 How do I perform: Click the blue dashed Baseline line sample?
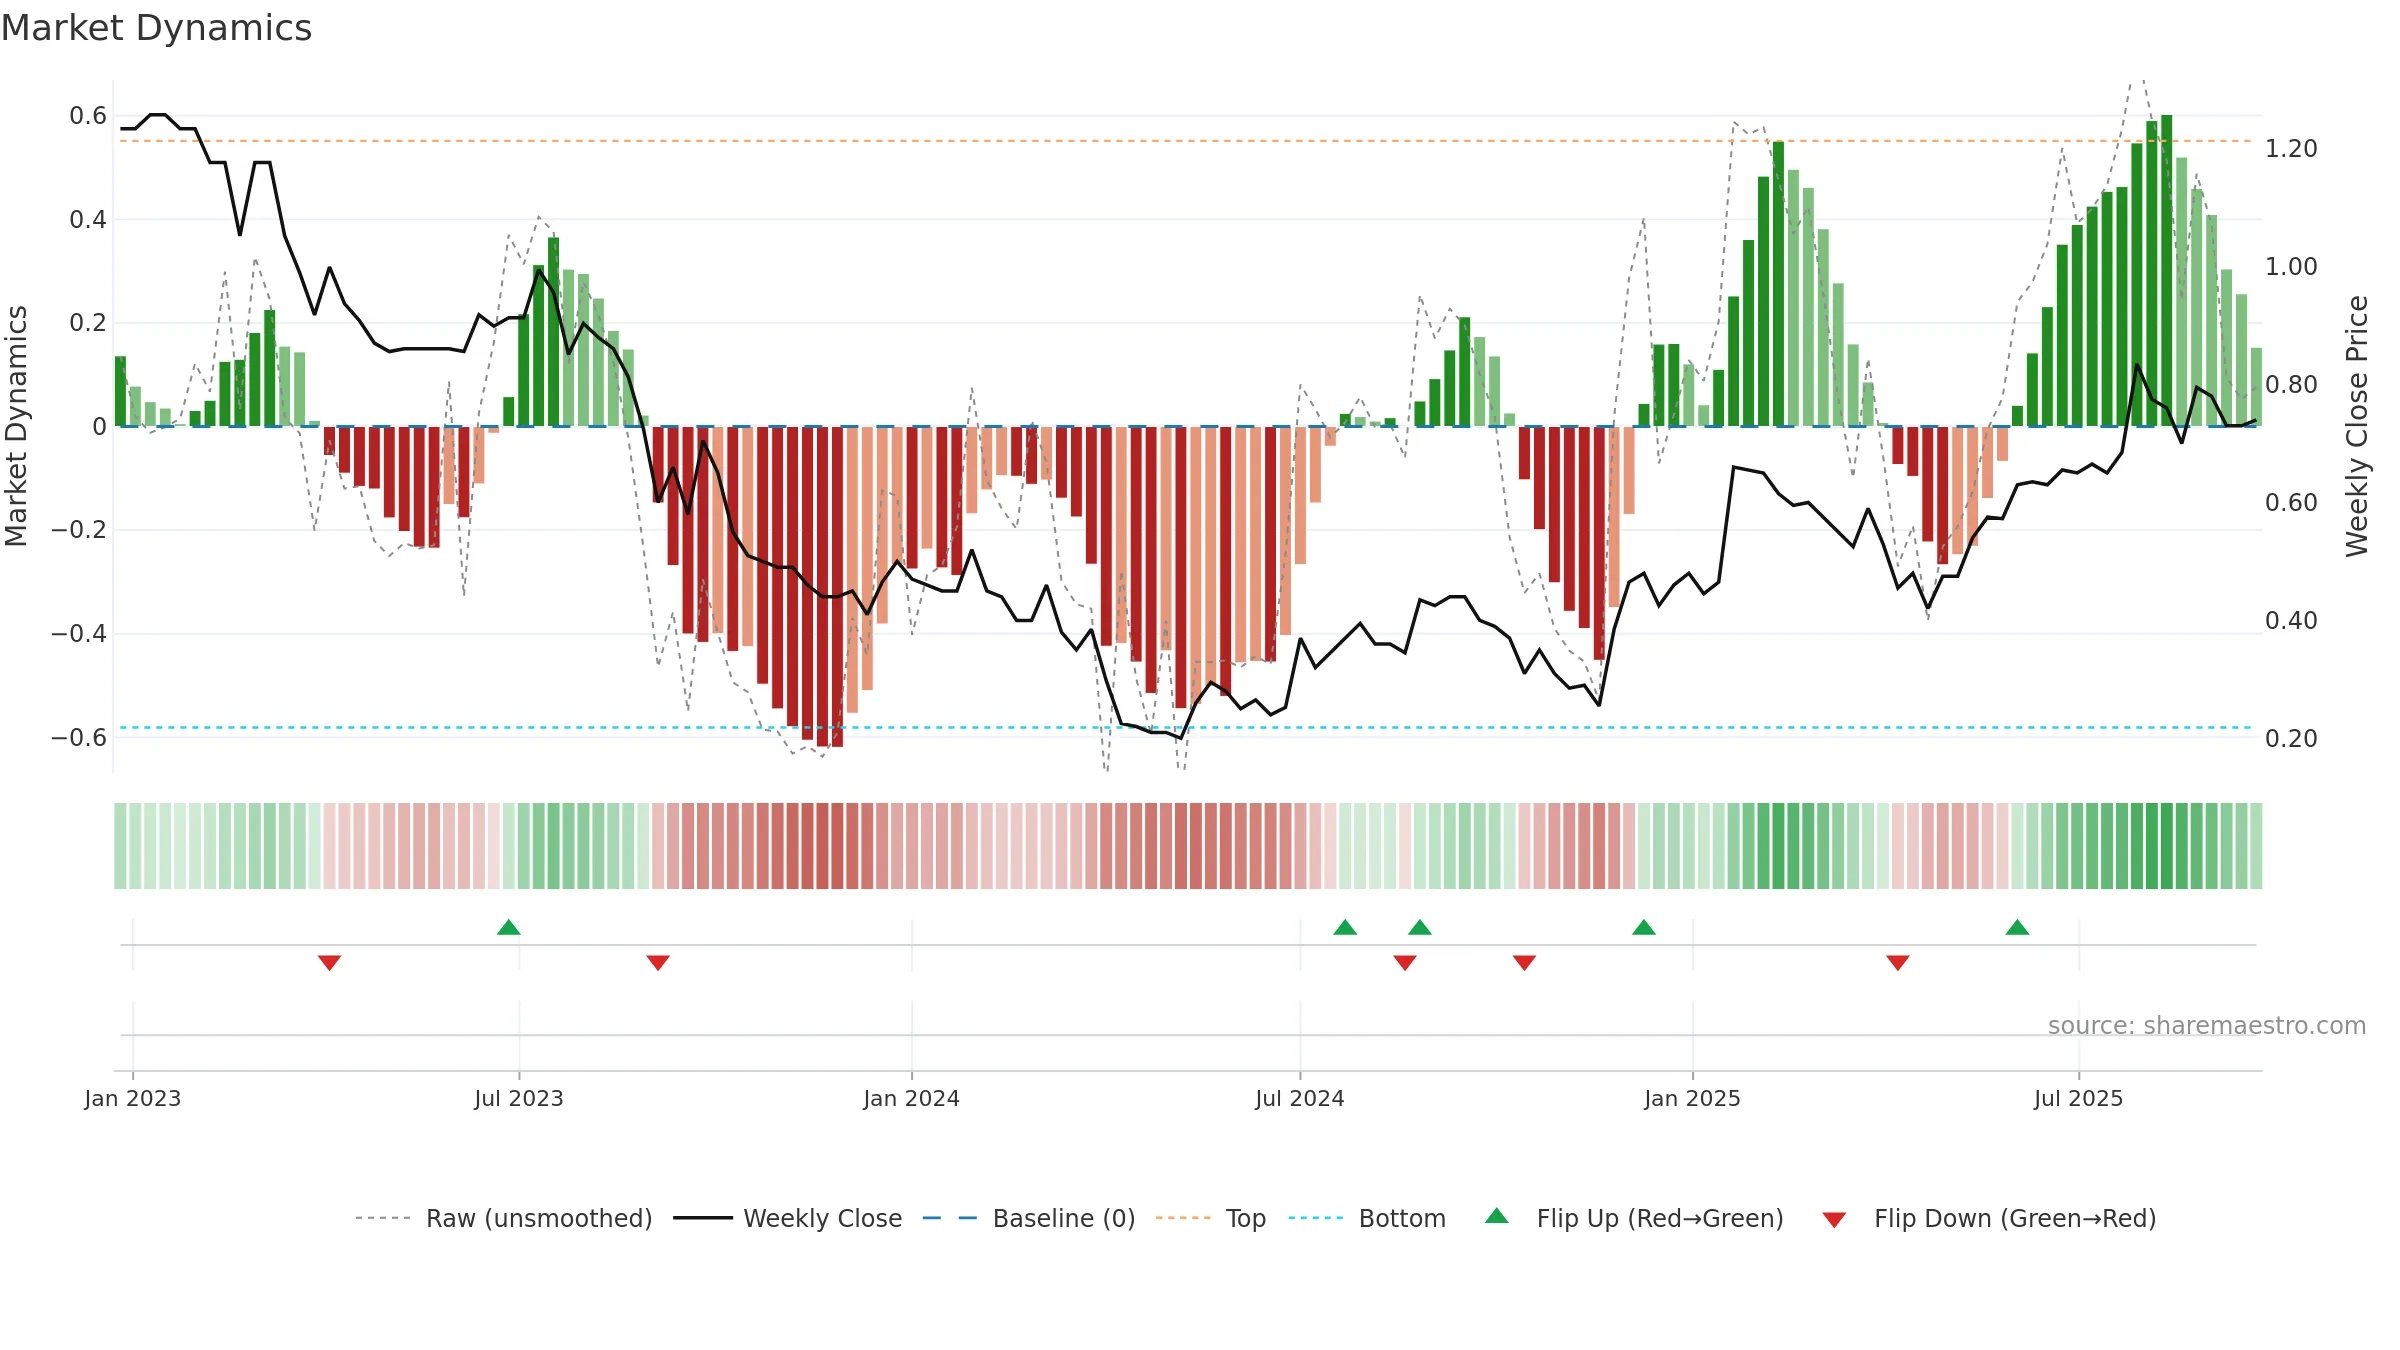(x=950, y=1218)
